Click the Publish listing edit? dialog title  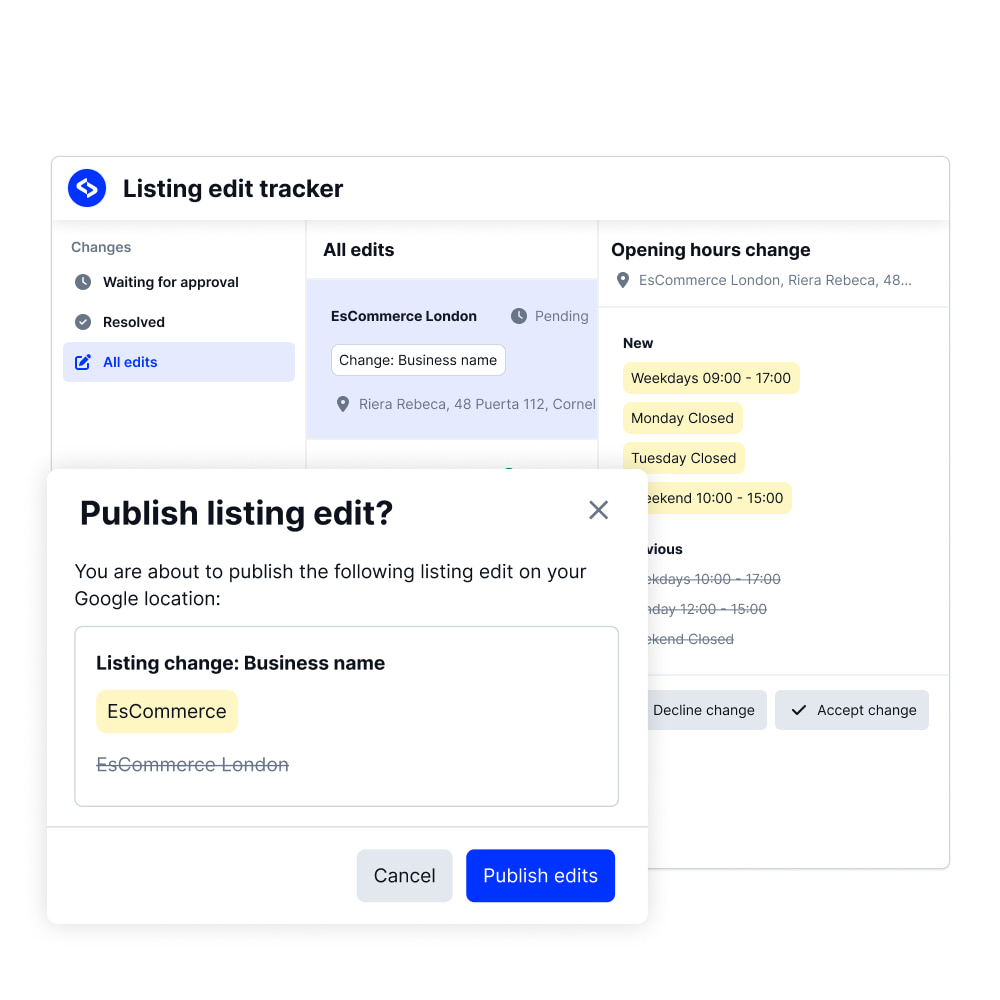click(236, 513)
